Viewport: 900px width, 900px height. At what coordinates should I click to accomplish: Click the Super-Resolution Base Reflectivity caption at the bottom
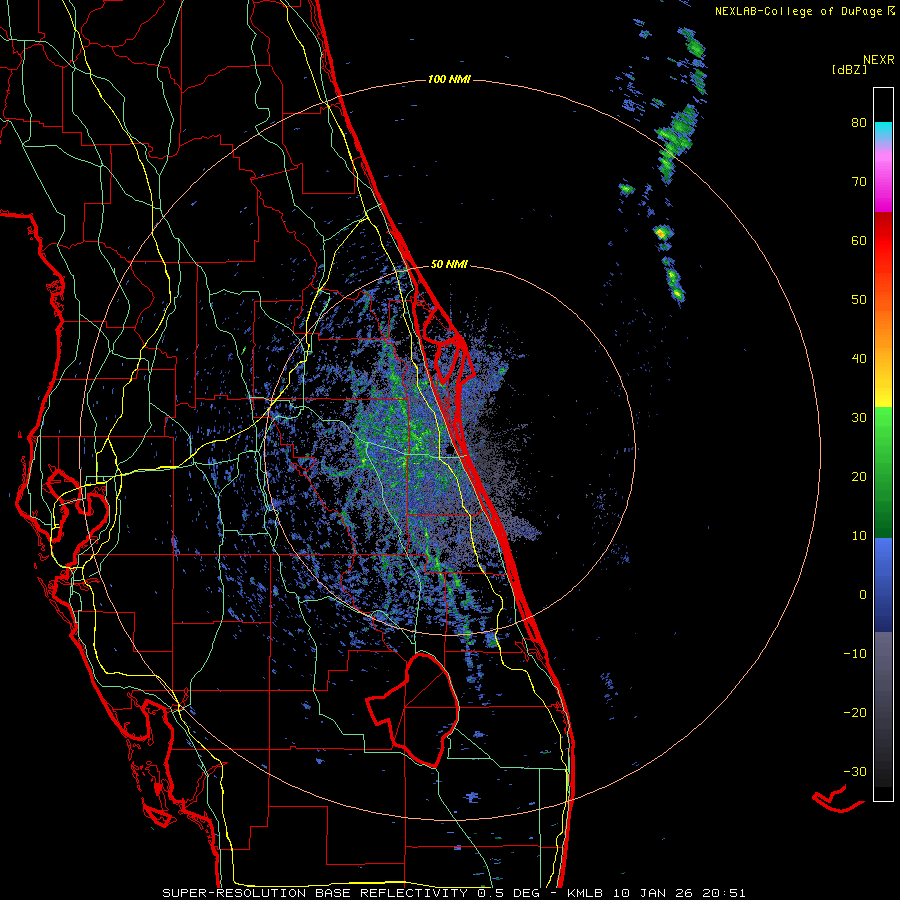(453, 893)
